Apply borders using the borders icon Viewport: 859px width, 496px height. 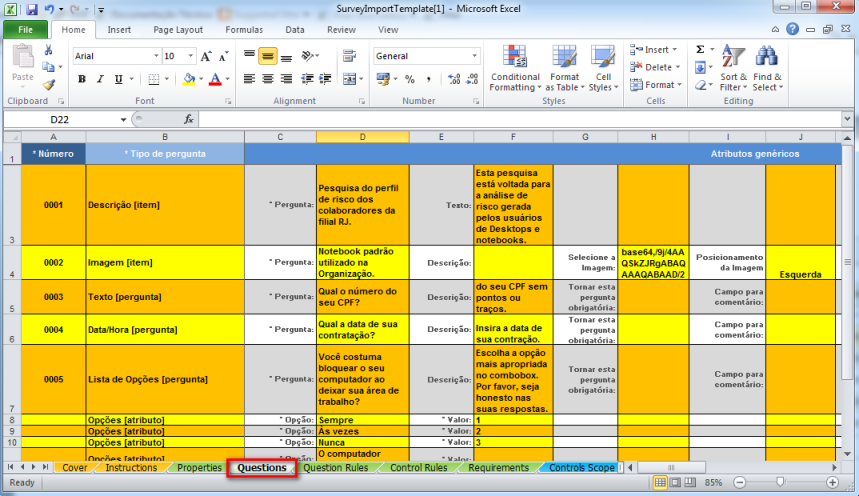tap(154, 79)
